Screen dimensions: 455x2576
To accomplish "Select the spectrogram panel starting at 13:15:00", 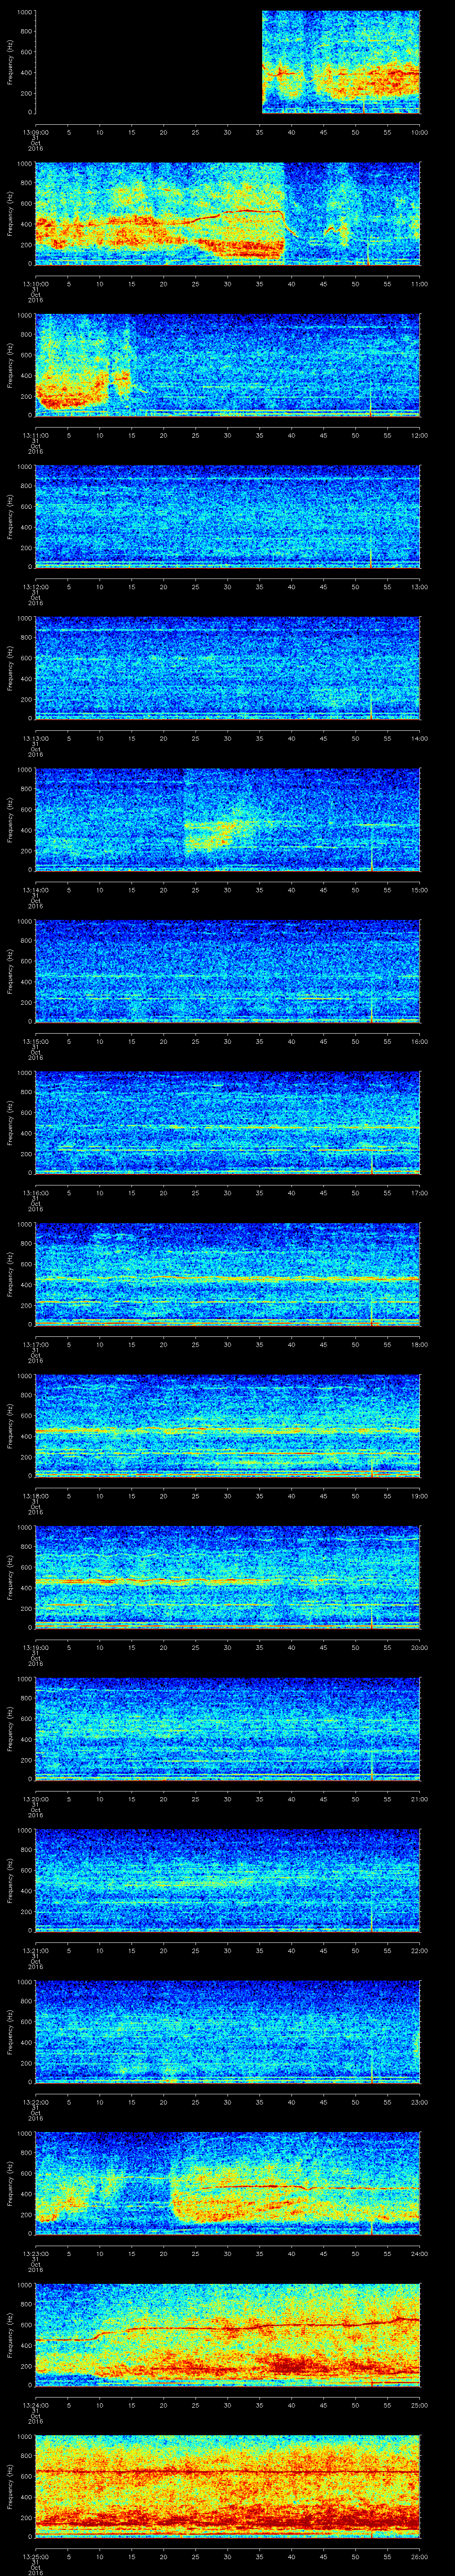I will (x=228, y=971).
